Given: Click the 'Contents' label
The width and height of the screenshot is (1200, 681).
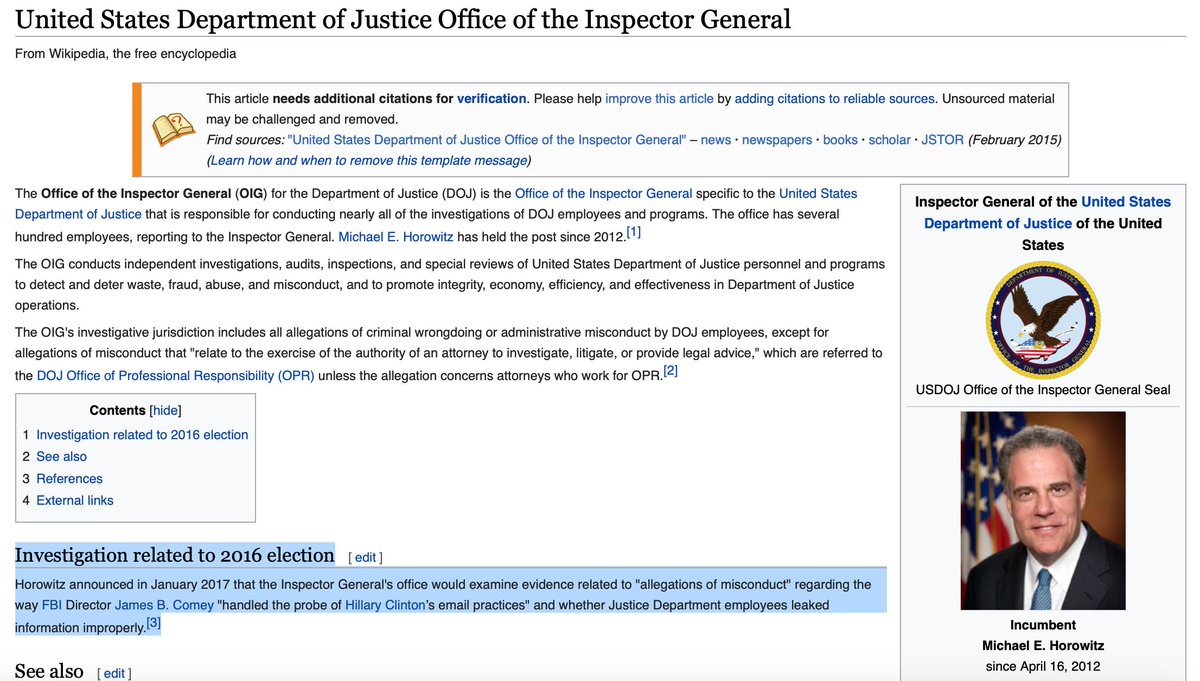Looking at the screenshot, I should click(x=118, y=410).
